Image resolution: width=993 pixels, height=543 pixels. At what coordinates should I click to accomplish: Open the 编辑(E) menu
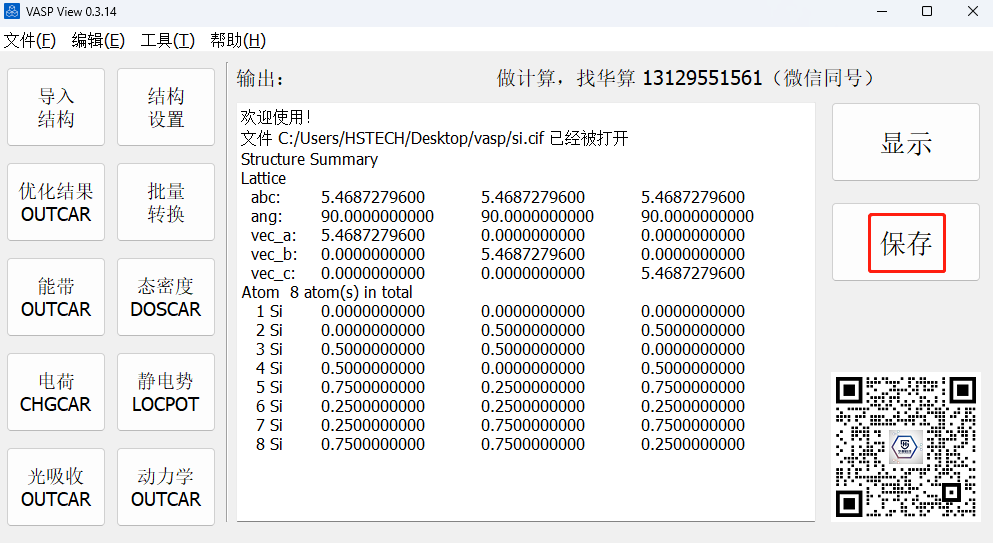pos(98,40)
